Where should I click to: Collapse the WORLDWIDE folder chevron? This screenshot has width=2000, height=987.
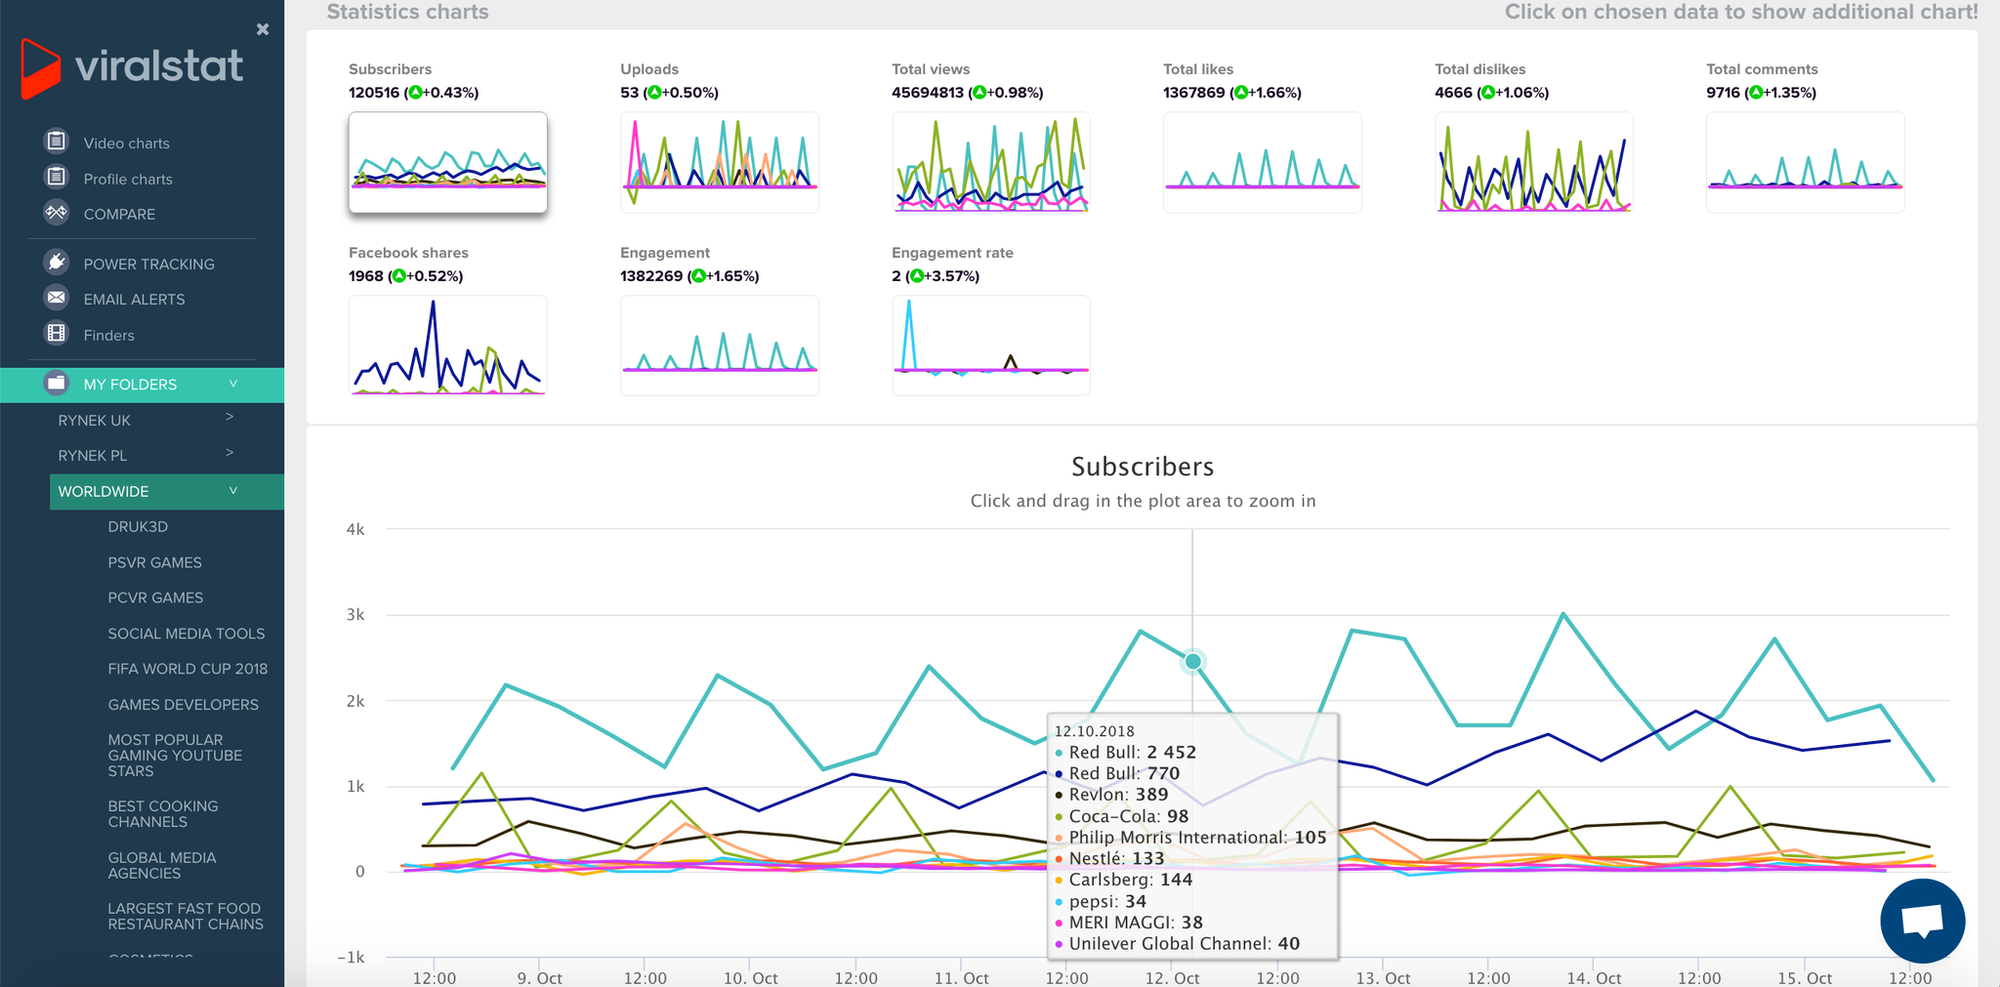point(233,490)
